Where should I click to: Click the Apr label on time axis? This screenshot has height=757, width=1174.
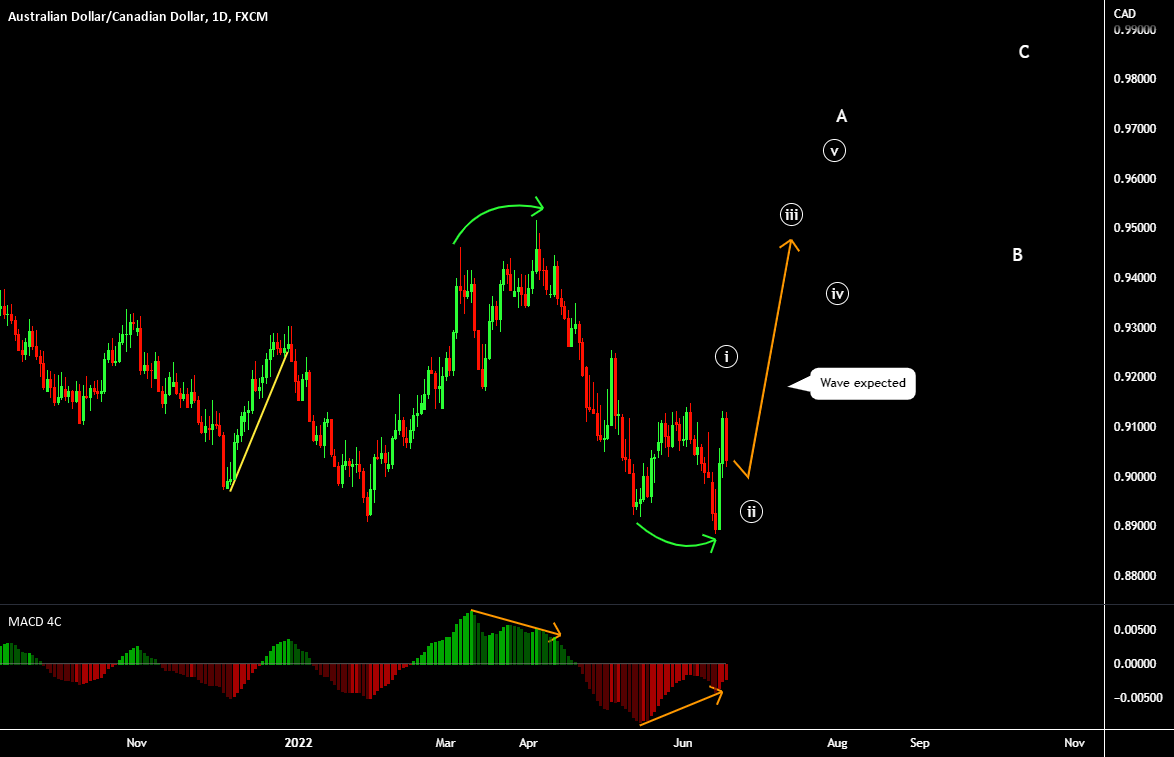[x=529, y=743]
